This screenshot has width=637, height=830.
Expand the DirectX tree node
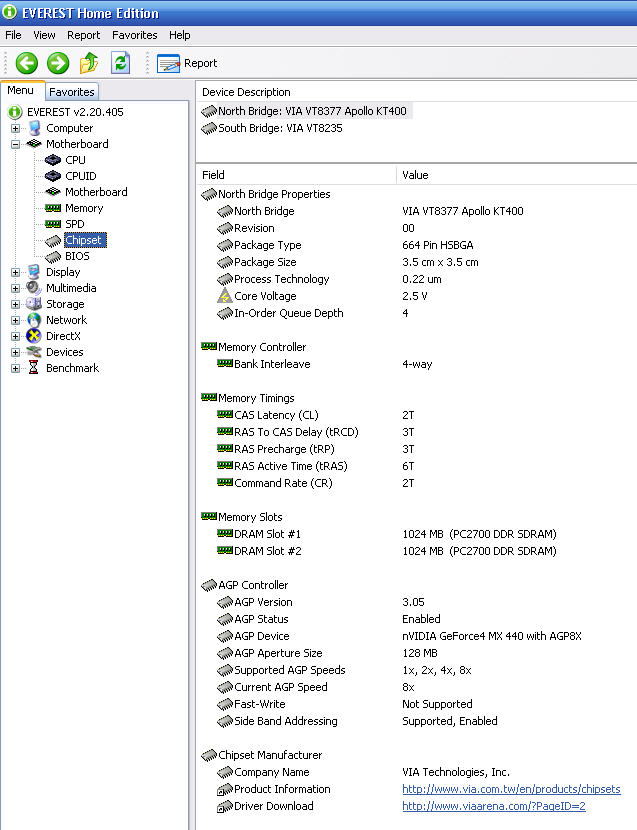pos(15,336)
